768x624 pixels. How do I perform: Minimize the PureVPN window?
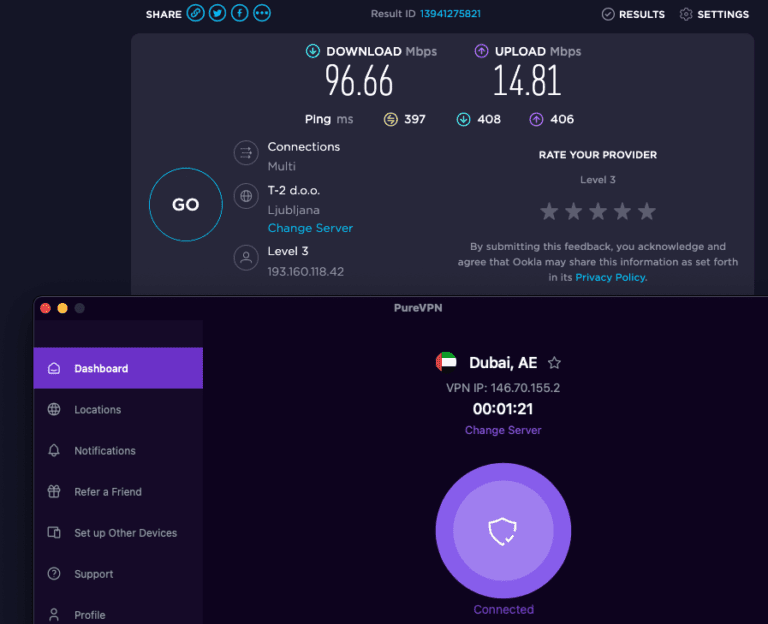click(x=63, y=308)
